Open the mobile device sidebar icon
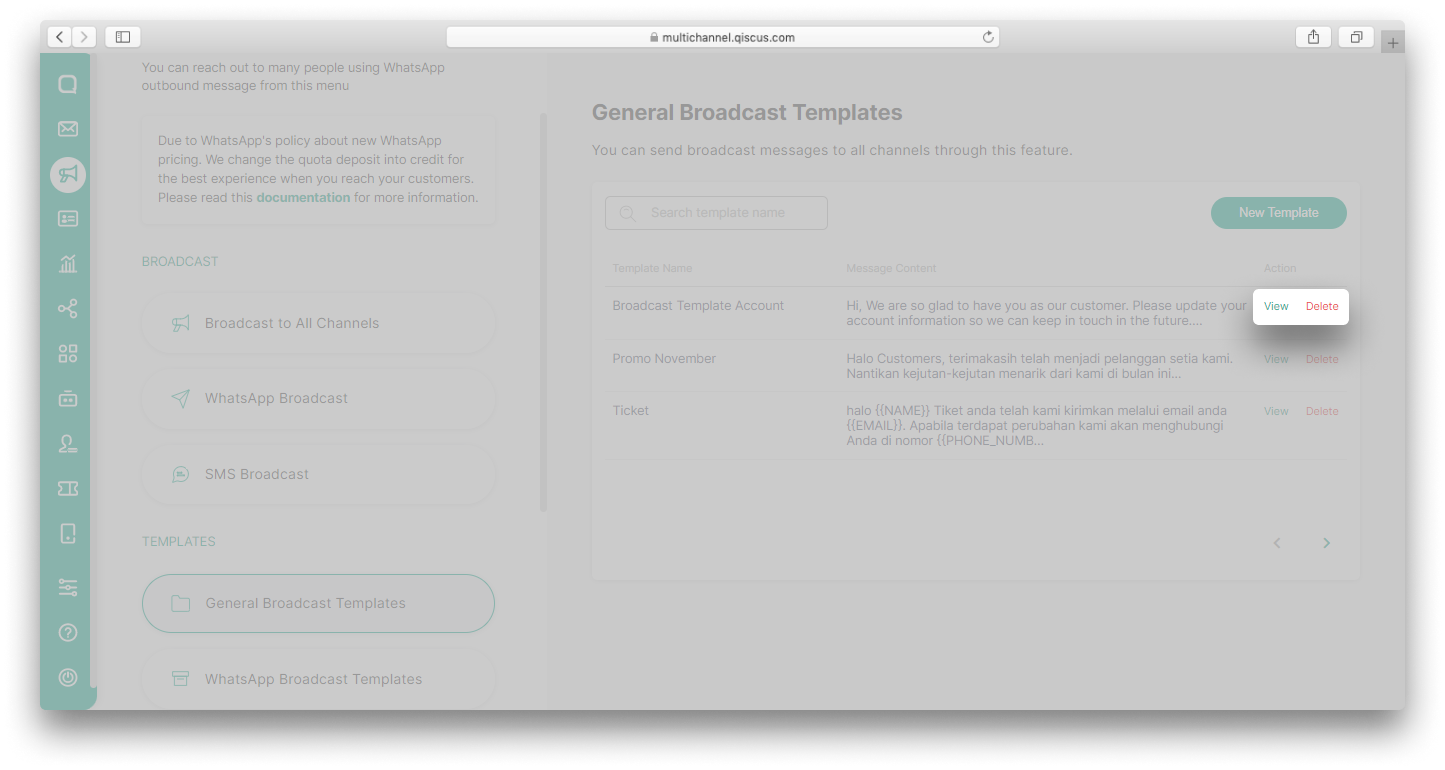Screen dimensions: 1445x770 (68, 533)
